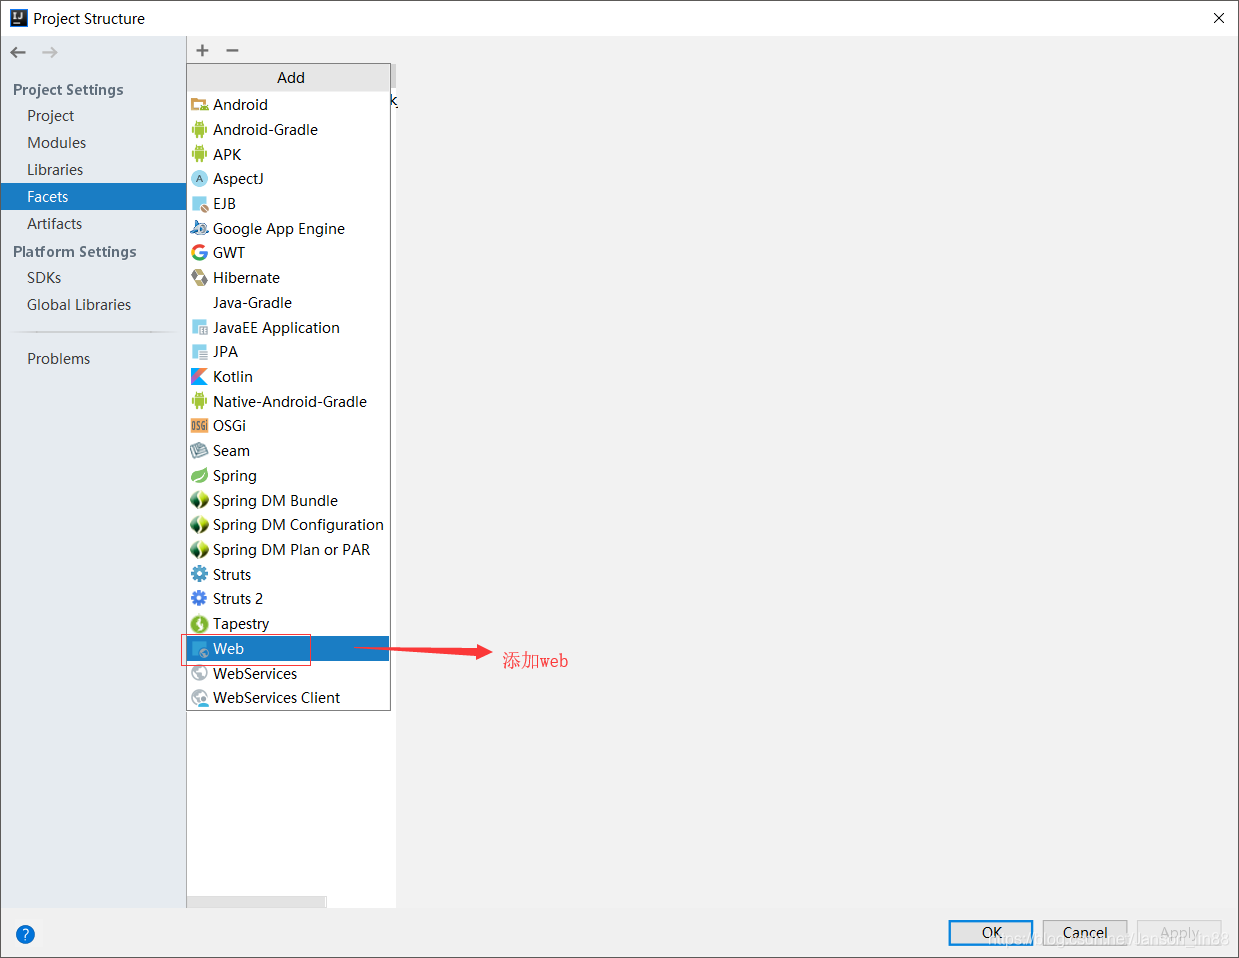The image size is (1239, 958).
Task: Click the Hibernate facet icon
Action: (x=199, y=278)
